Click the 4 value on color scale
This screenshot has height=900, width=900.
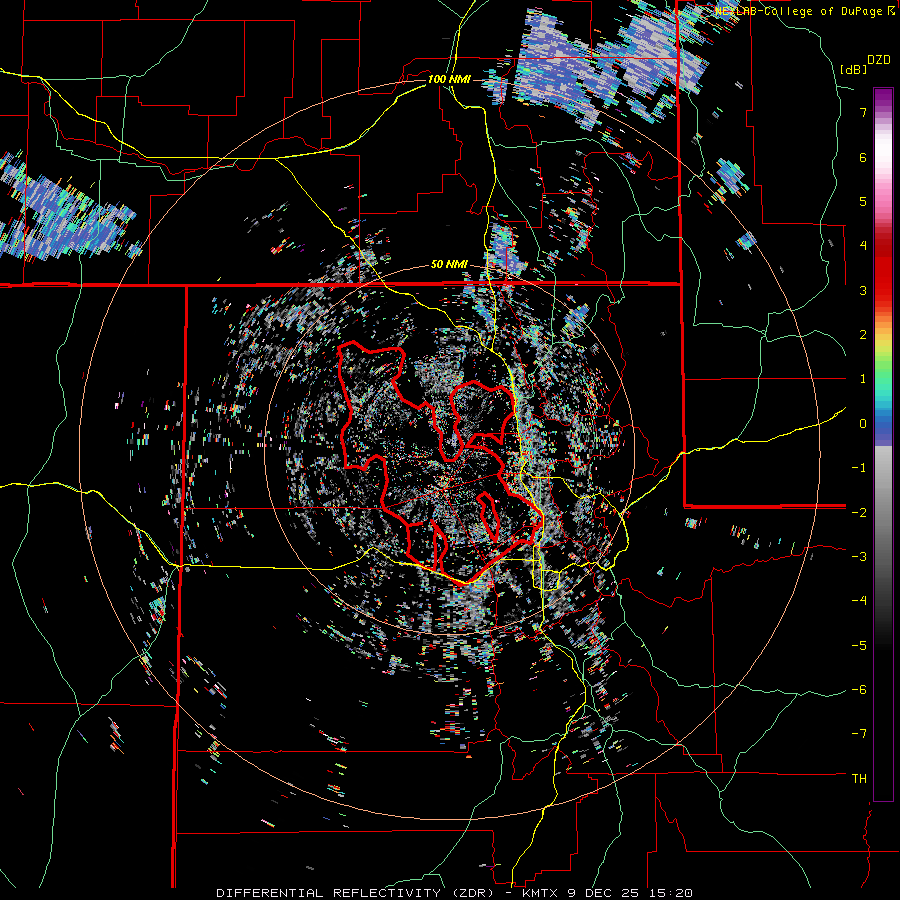[x=863, y=246]
